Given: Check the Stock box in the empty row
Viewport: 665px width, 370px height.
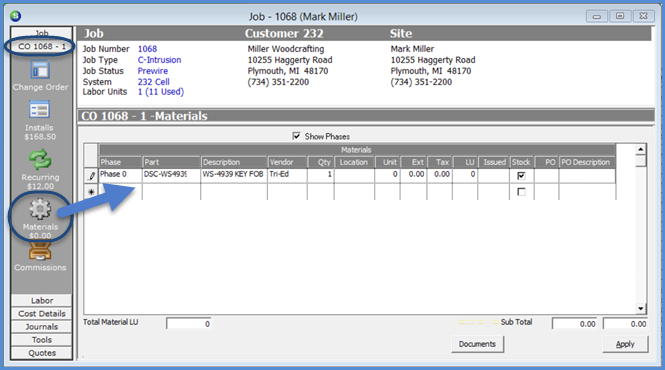Looking at the screenshot, I should click(521, 192).
